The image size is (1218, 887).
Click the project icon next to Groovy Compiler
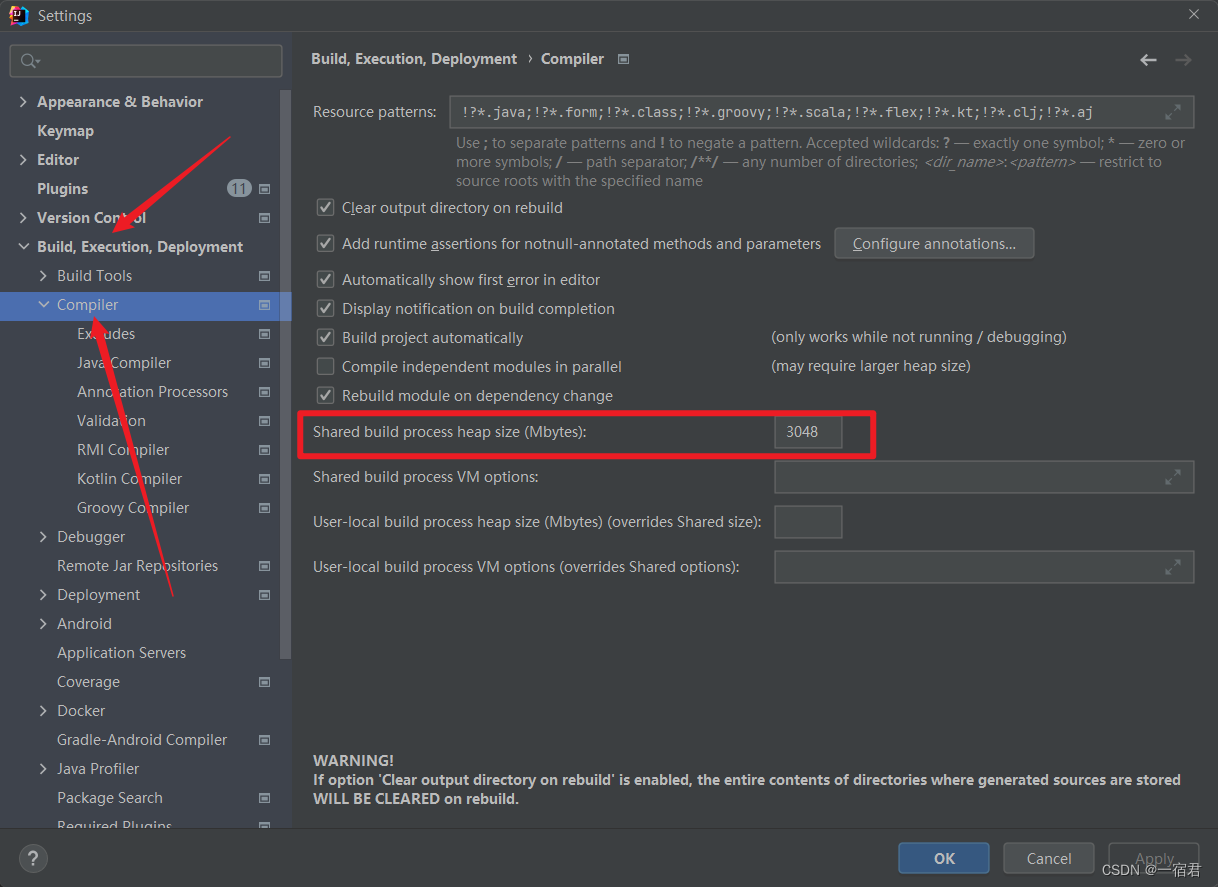tap(264, 508)
